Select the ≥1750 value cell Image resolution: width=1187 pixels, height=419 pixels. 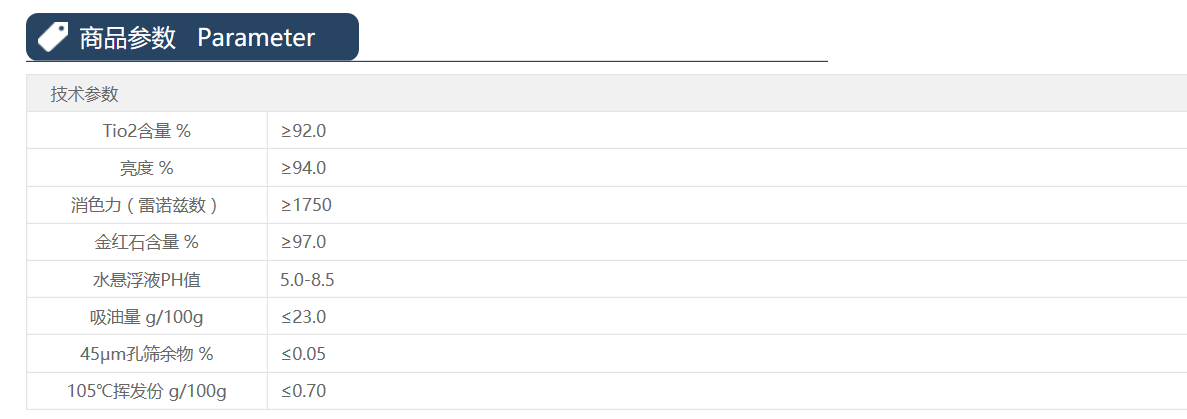coord(306,205)
